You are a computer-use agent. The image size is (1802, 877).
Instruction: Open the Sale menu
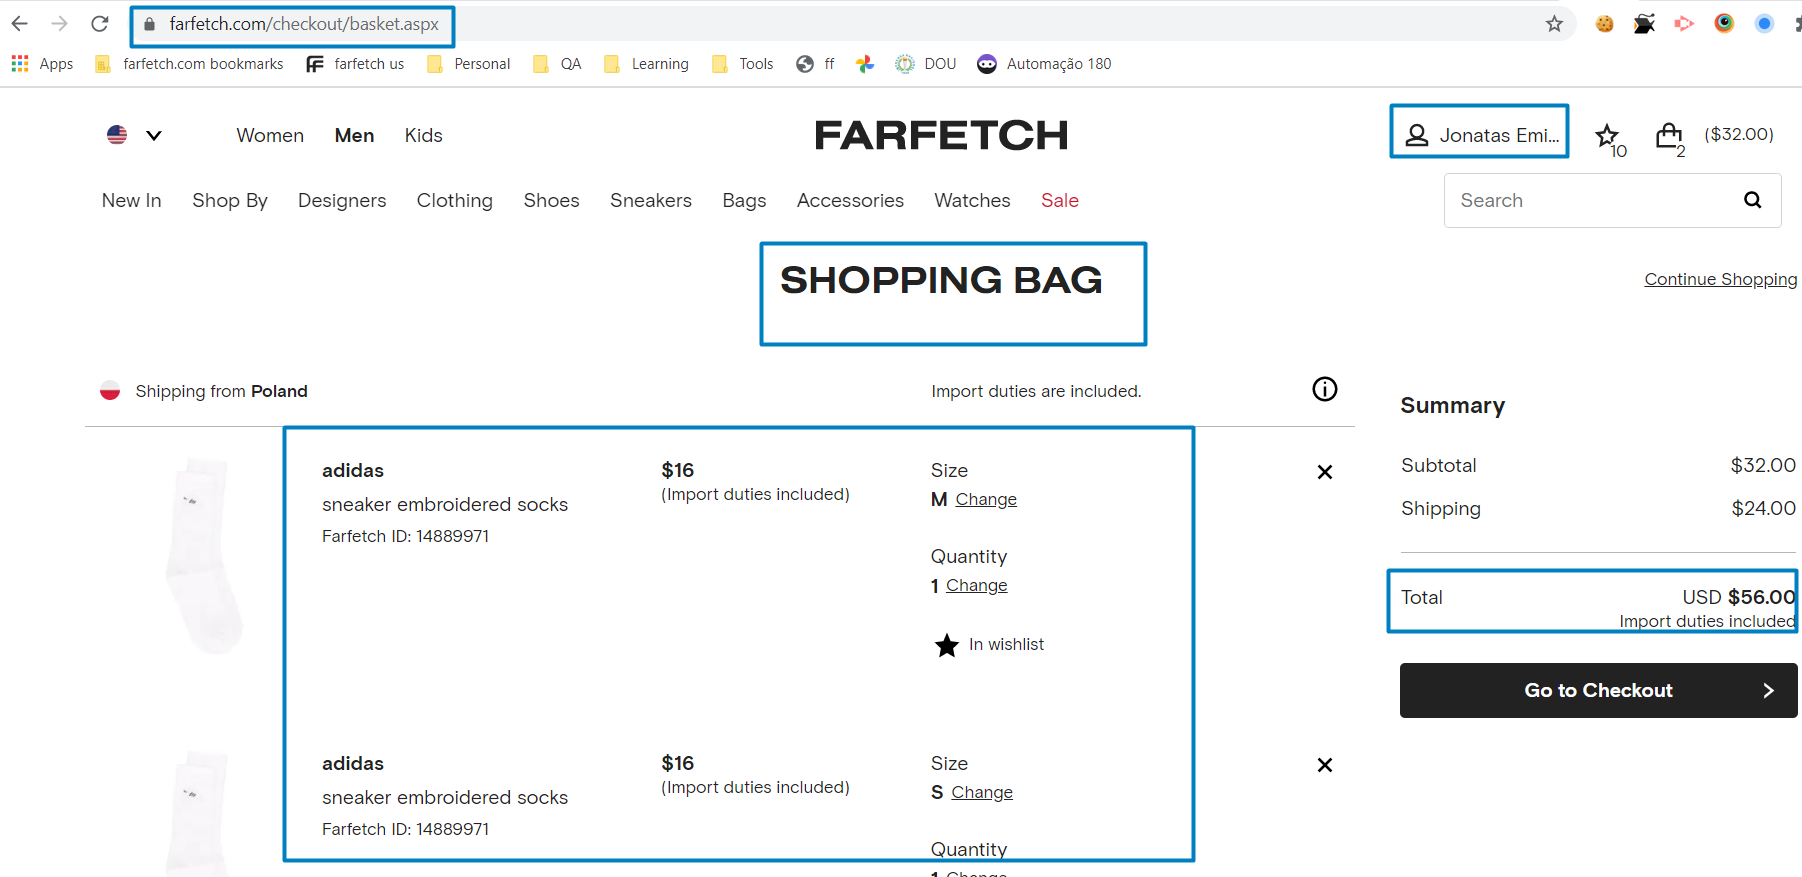1060,200
